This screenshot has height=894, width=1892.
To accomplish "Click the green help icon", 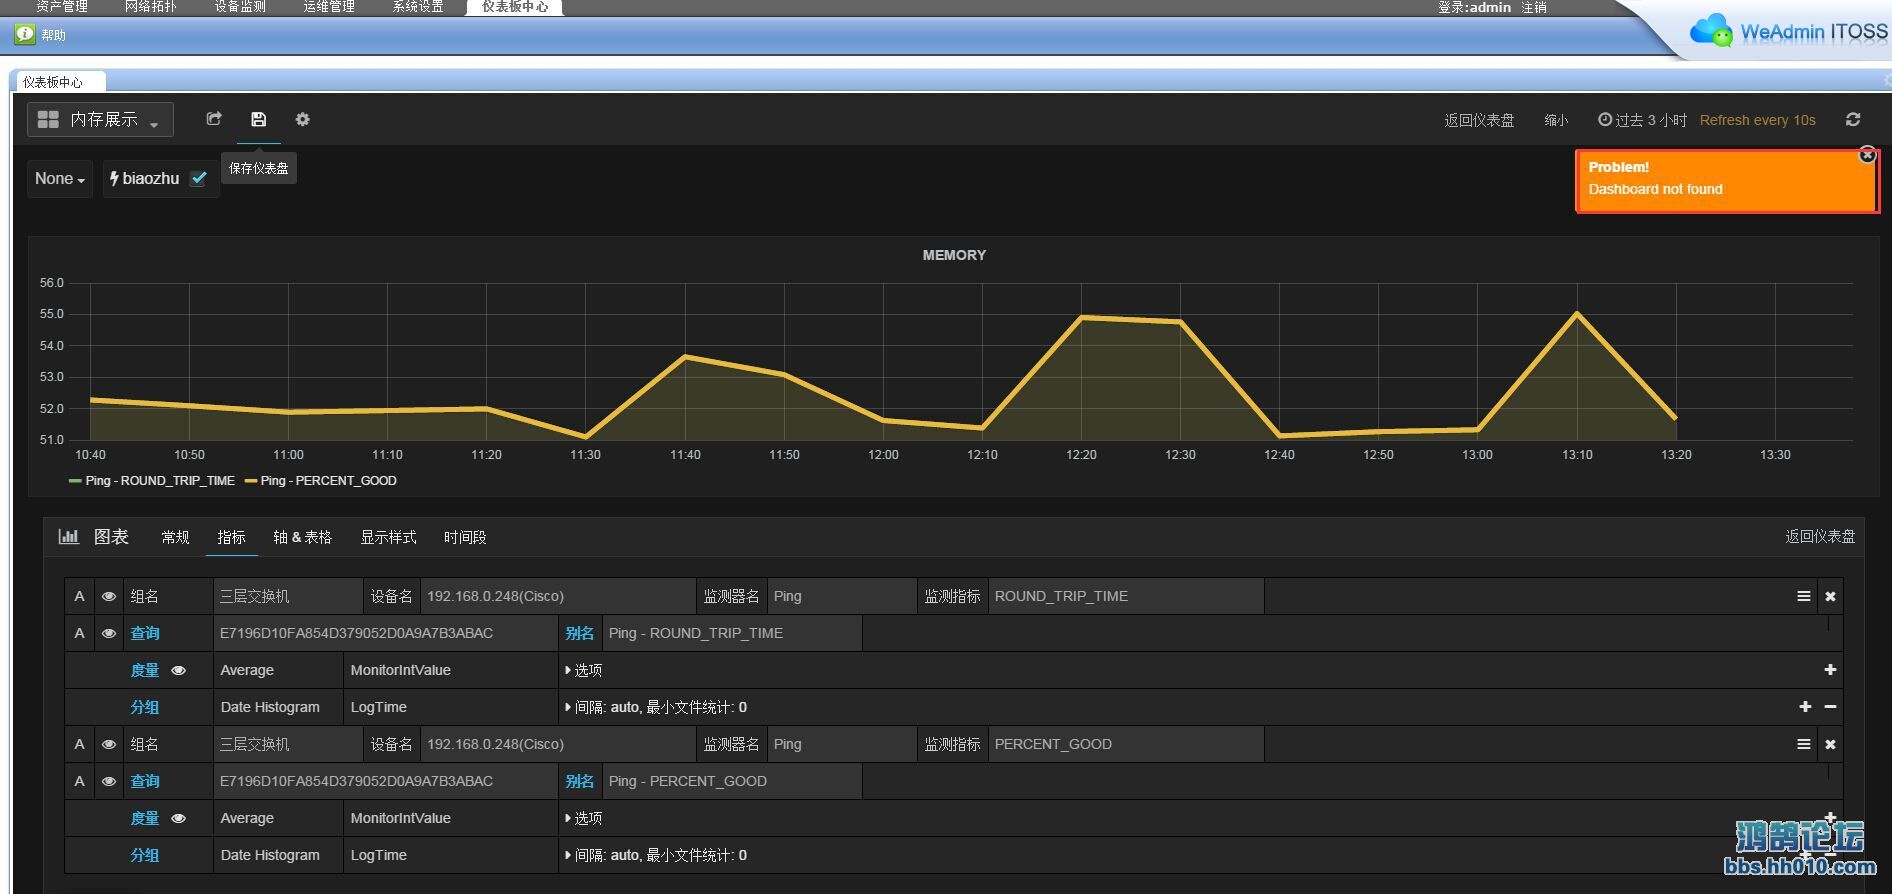I will 25,35.
